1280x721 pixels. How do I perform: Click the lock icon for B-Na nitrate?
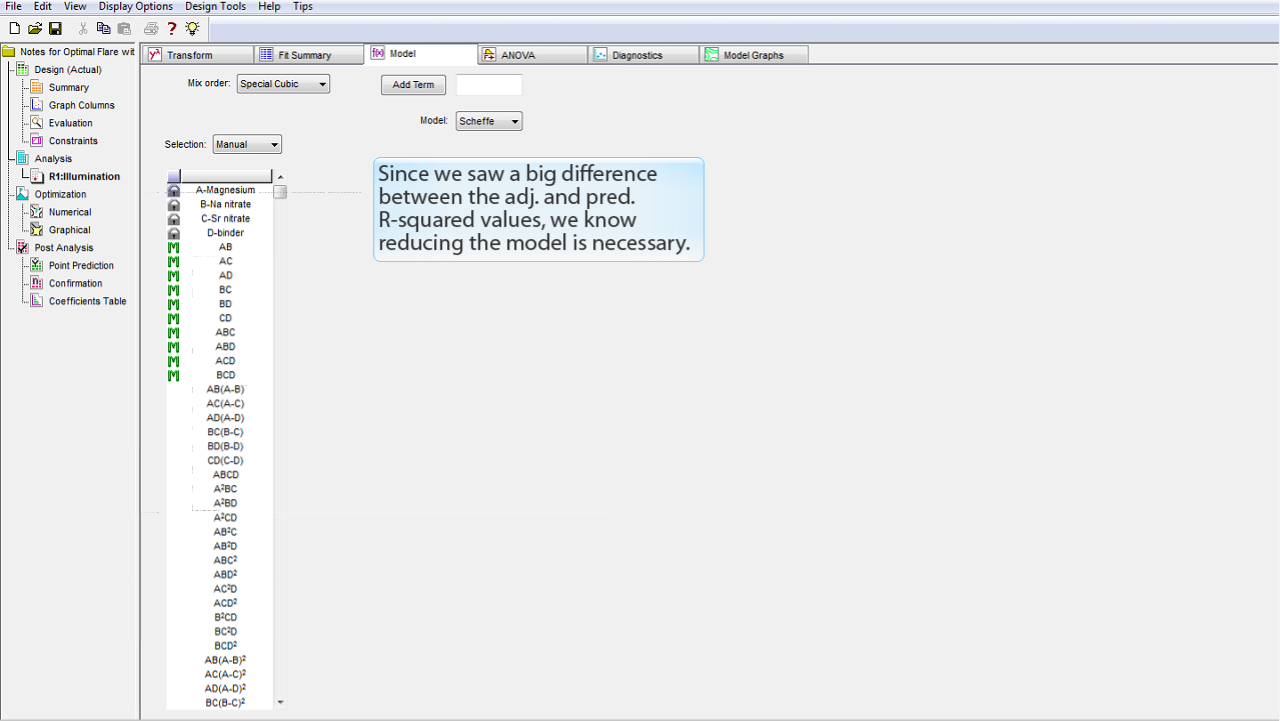pos(173,204)
